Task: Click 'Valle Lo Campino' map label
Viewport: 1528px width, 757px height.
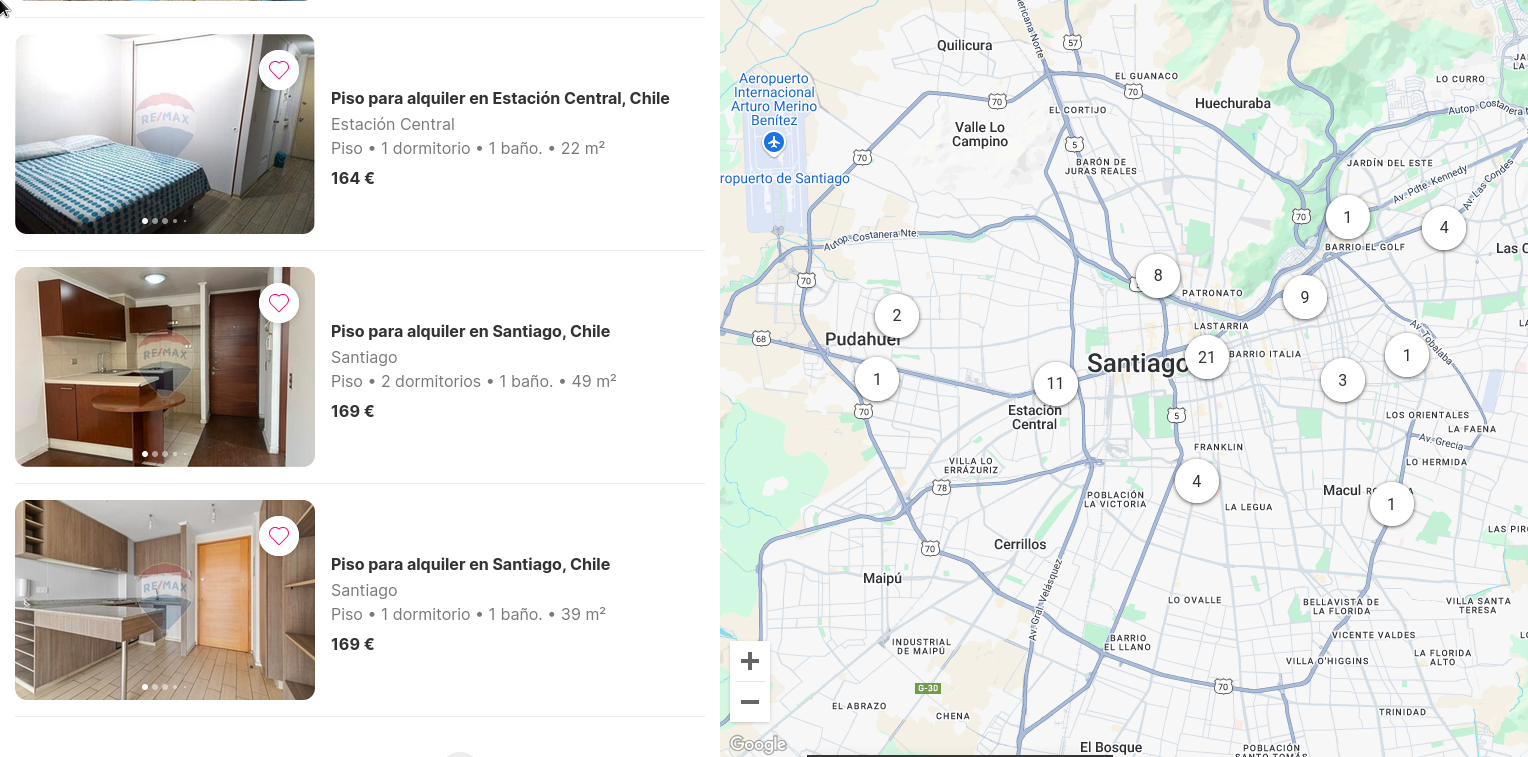Action: point(980,134)
